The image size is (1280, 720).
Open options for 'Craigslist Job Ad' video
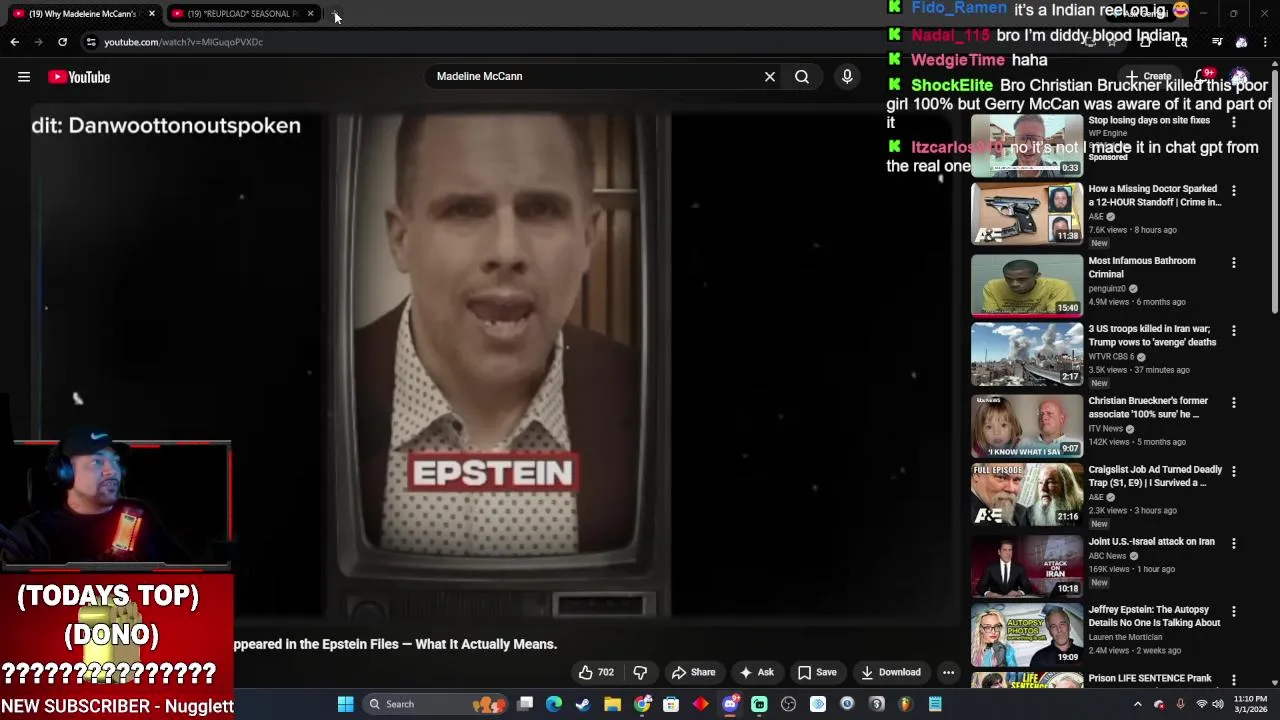[1234, 471]
